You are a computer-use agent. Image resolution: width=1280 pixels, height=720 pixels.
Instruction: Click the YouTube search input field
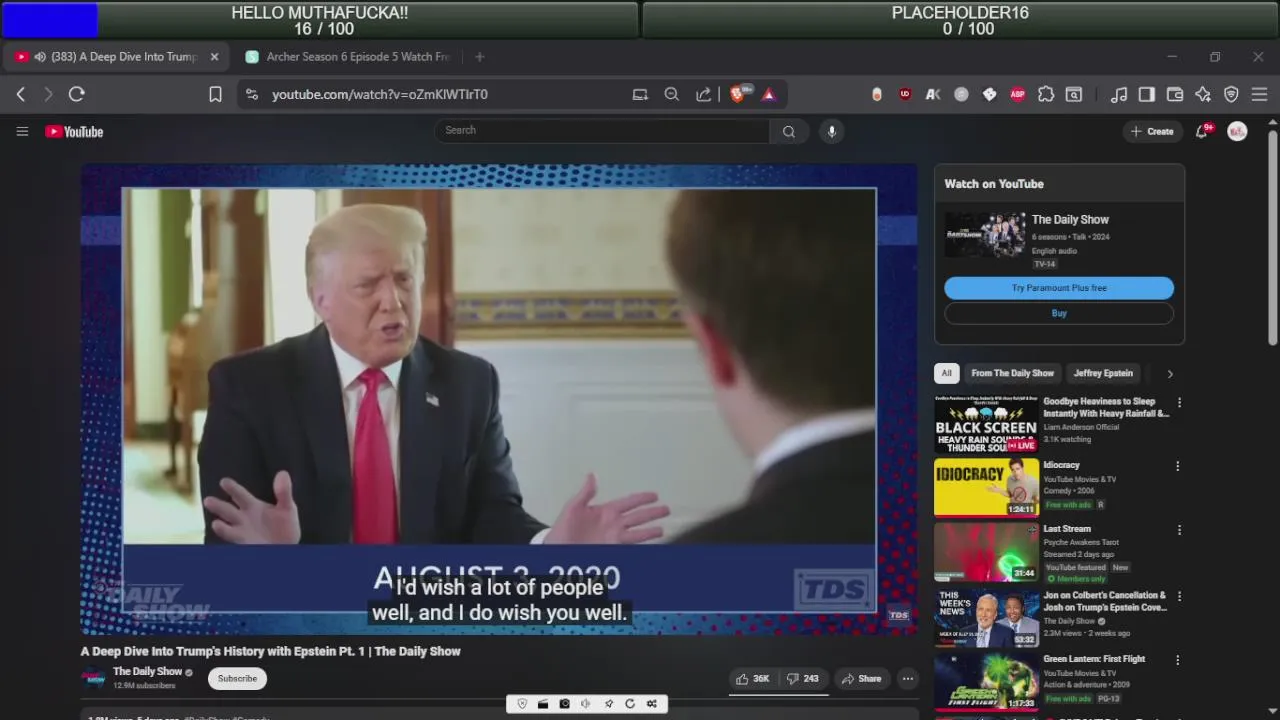(x=602, y=131)
